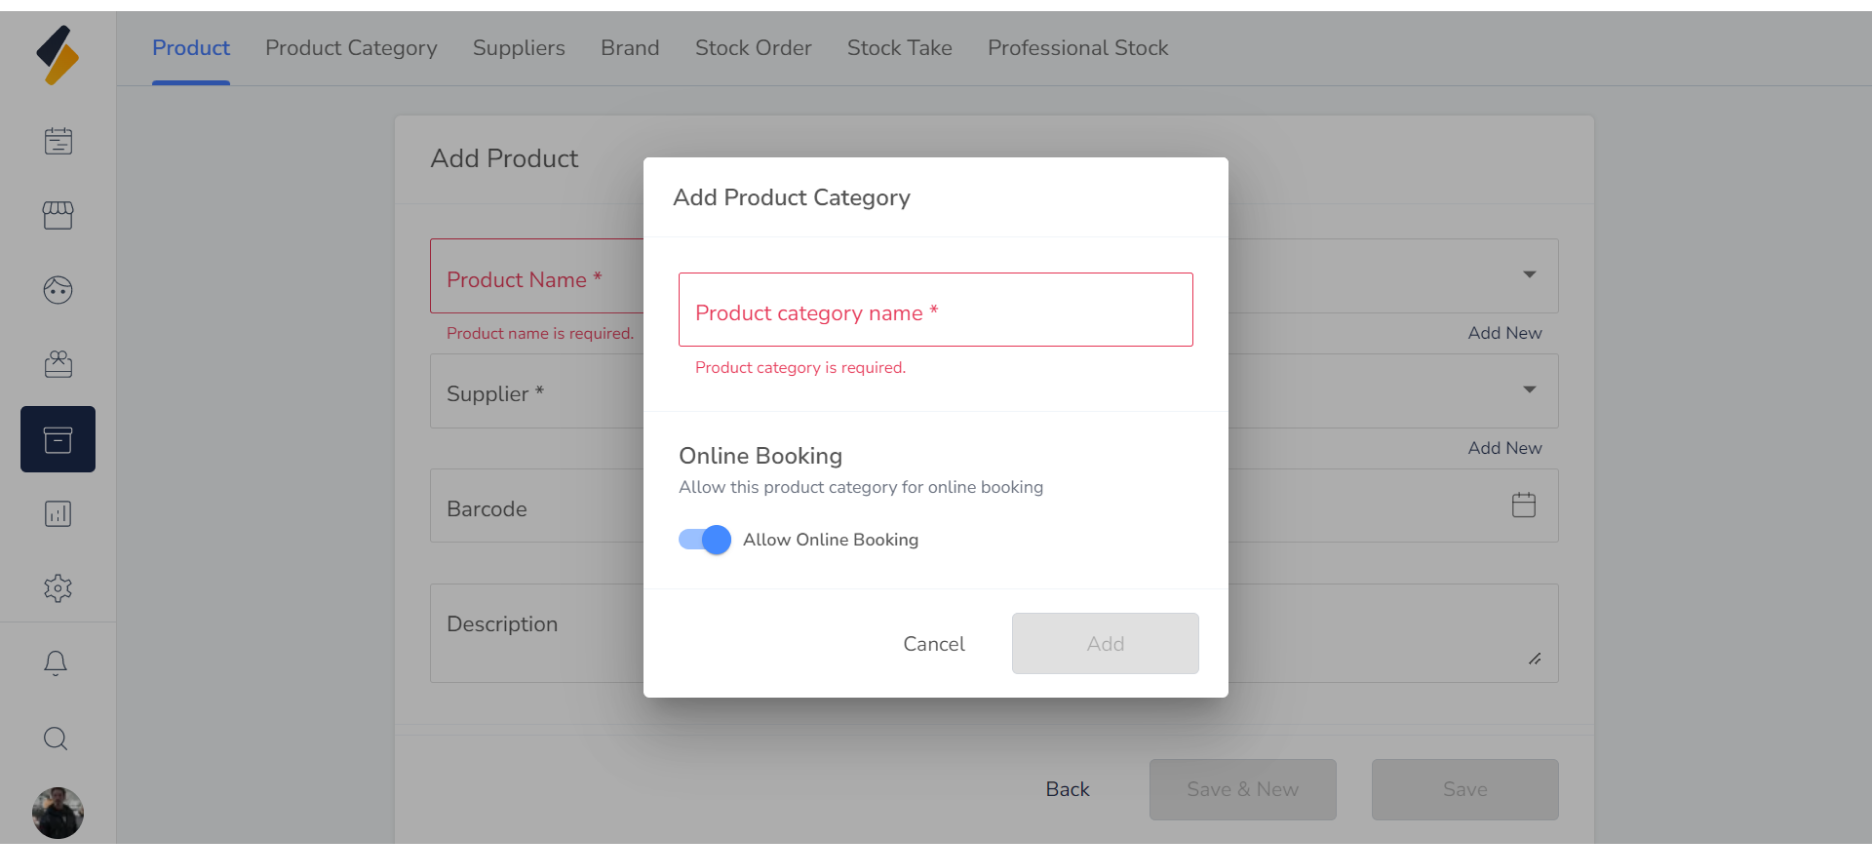Open the reports chart icon

tap(58, 514)
